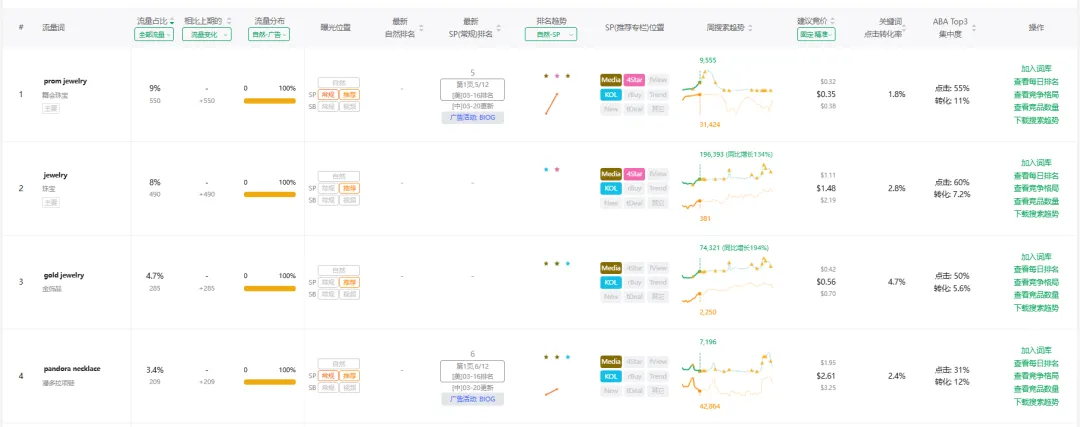Click the rank trend line for prom jewelry

[x=551, y=104]
